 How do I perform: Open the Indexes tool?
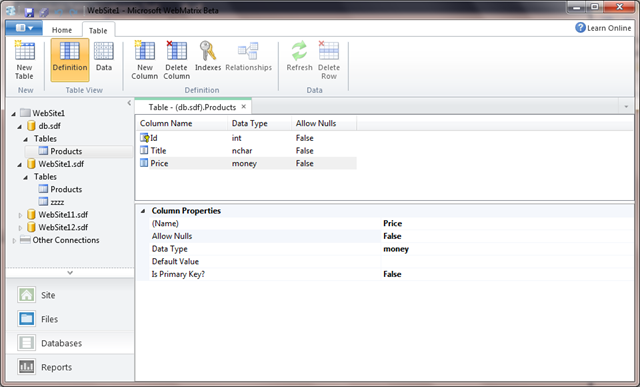pos(208,56)
